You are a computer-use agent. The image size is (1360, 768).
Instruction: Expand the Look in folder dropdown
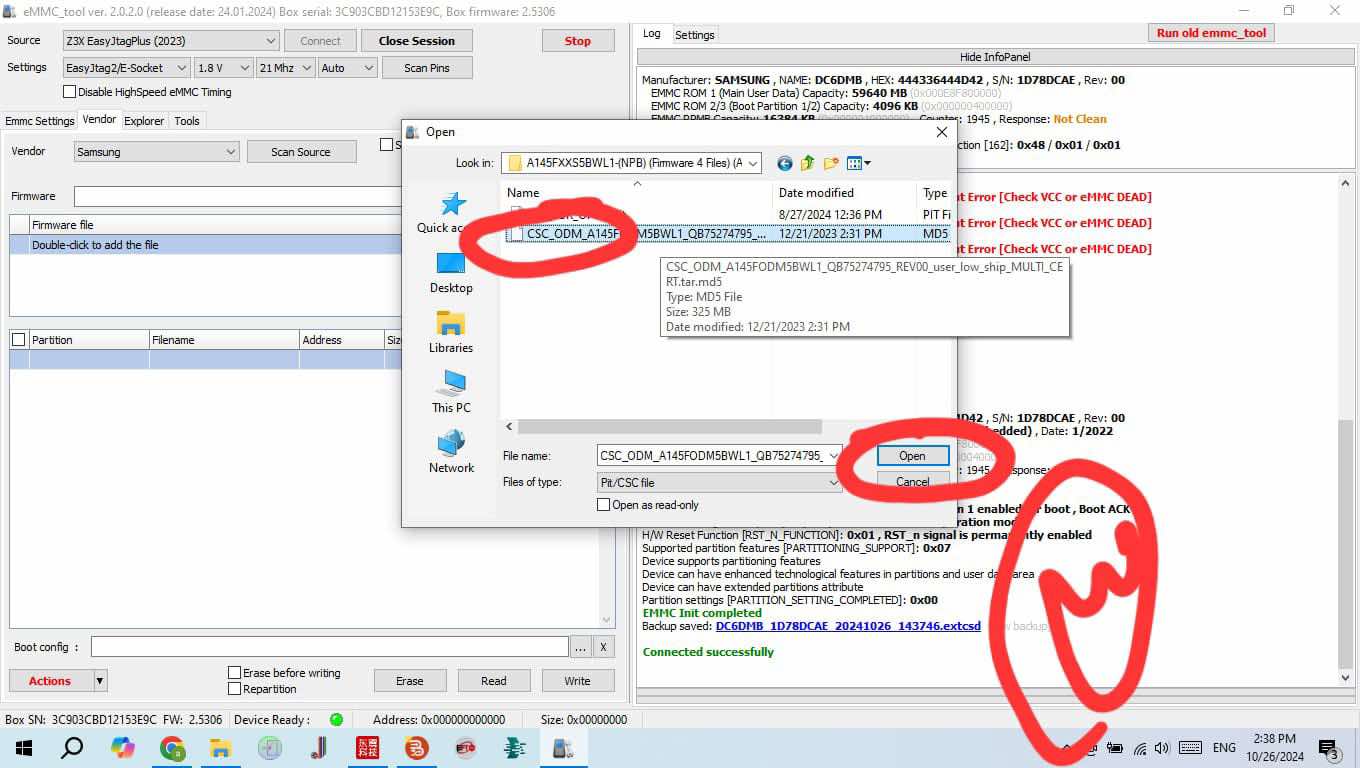(x=753, y=163)
